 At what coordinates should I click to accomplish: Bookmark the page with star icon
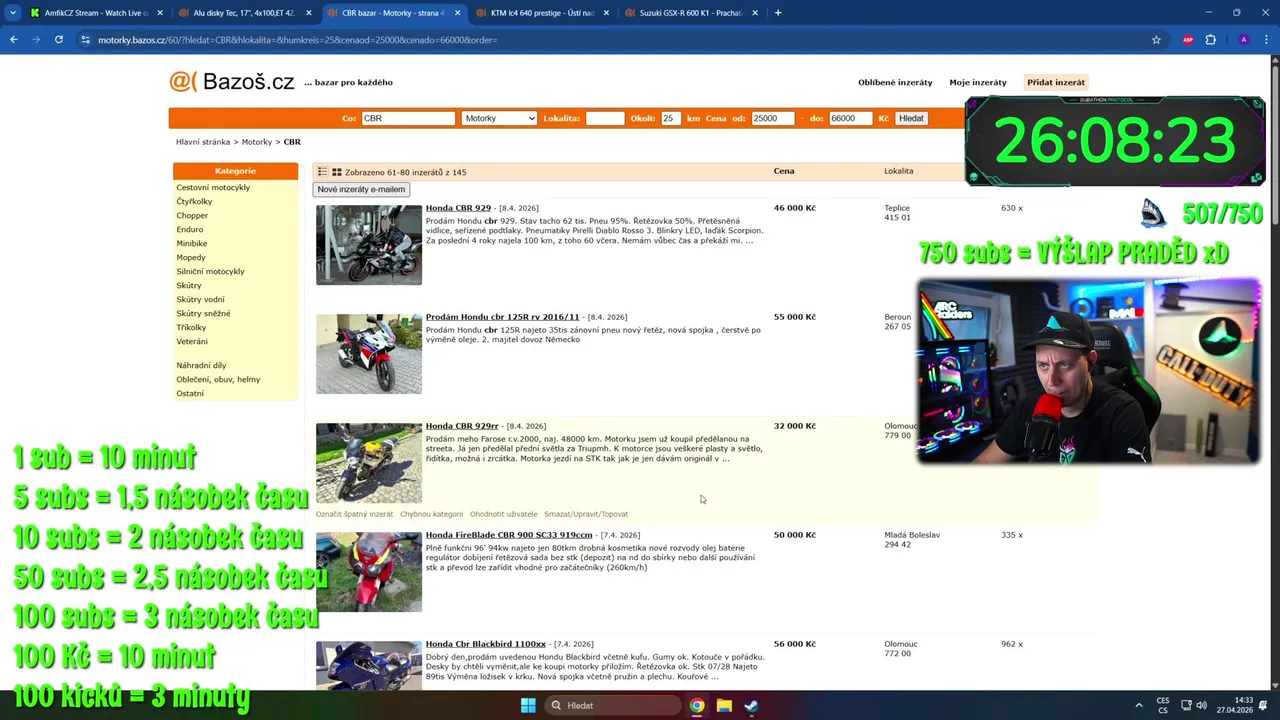pyautogui.click(x=1156, y=40)
